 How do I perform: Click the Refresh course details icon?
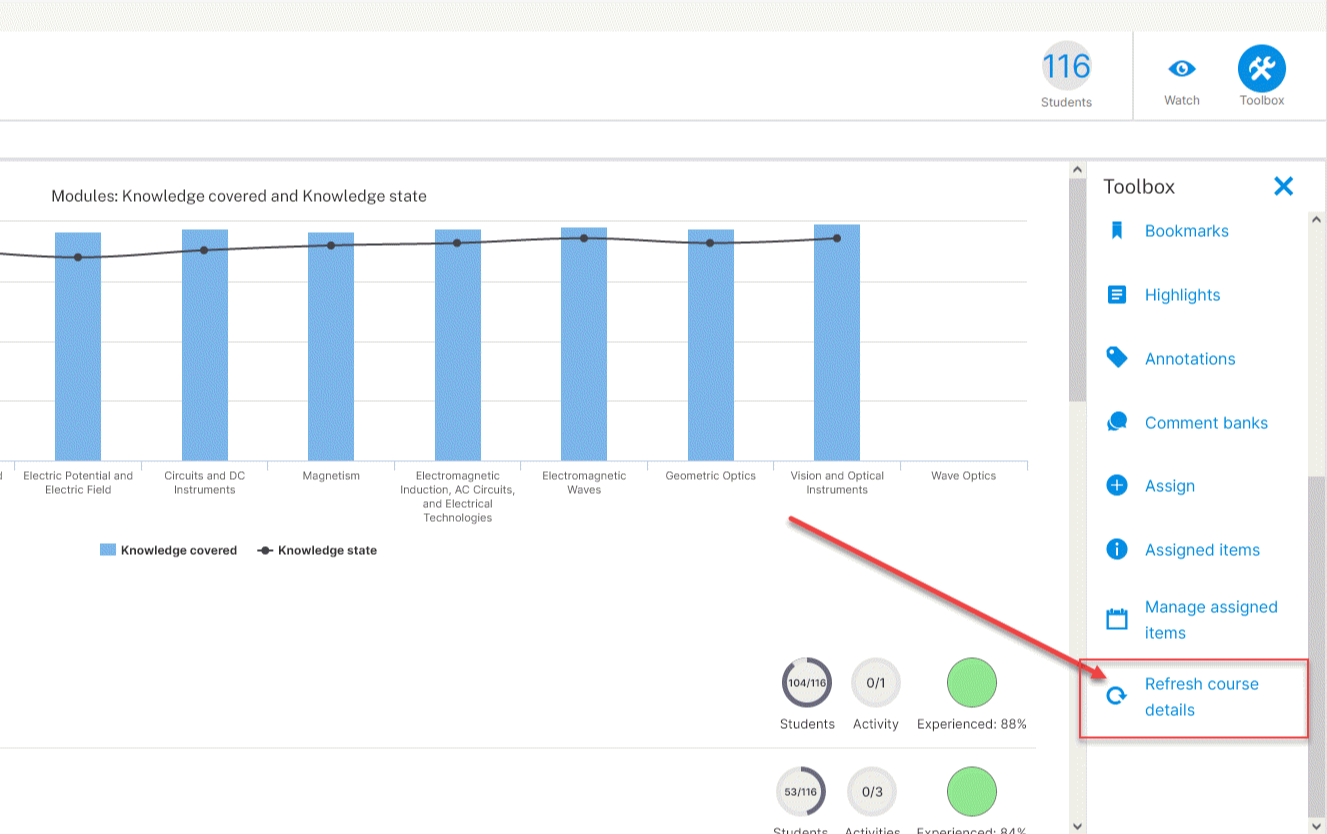[x=1117, y=697]
